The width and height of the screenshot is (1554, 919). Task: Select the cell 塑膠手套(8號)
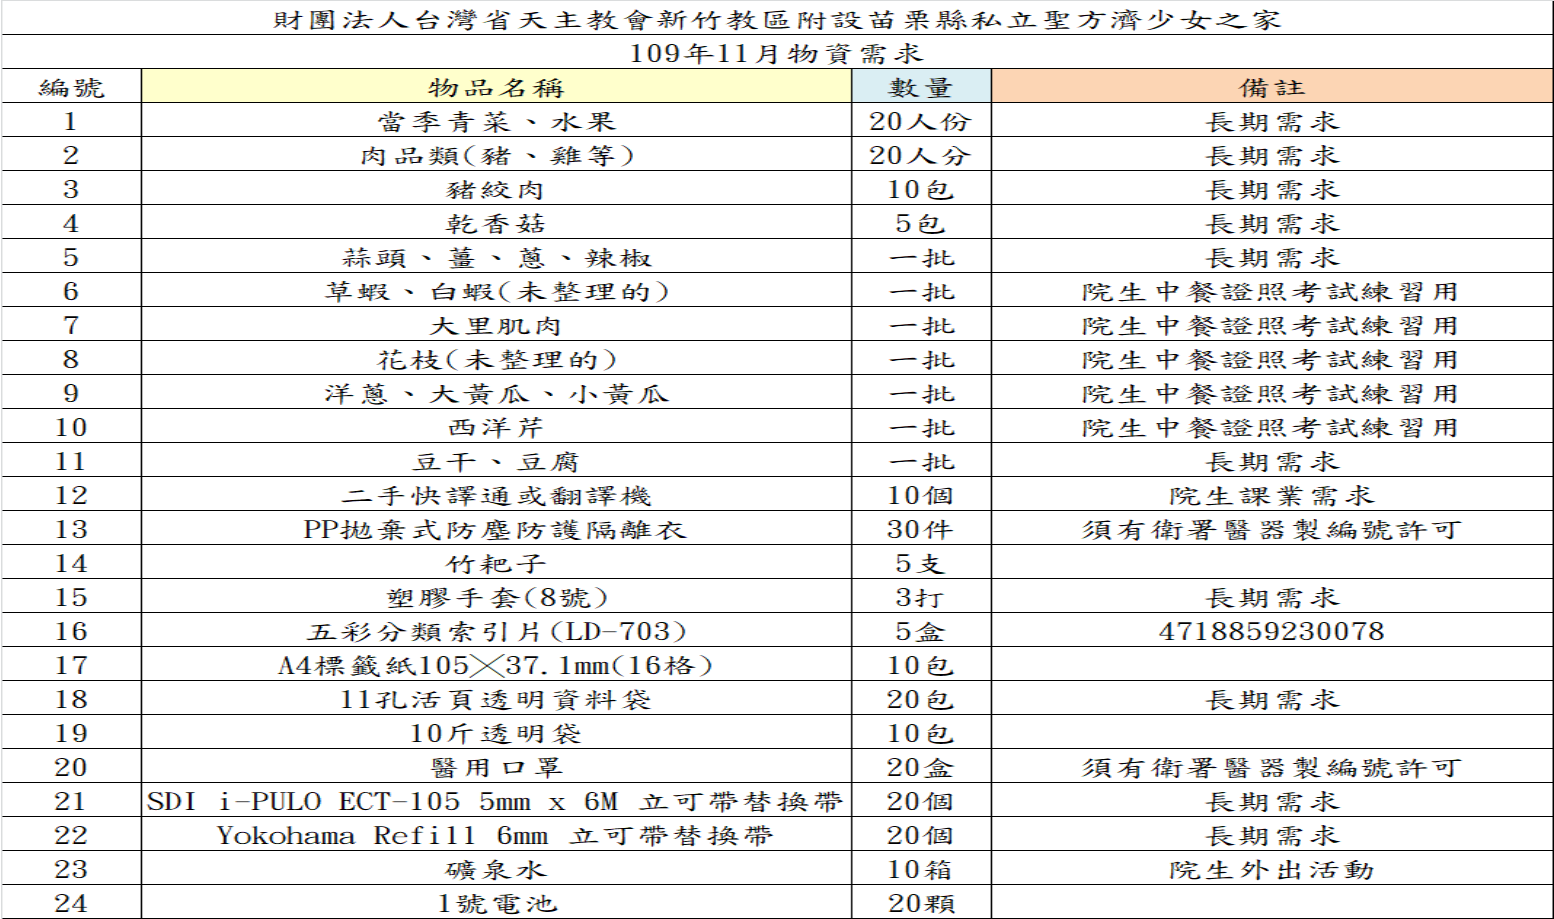[496, 597]
